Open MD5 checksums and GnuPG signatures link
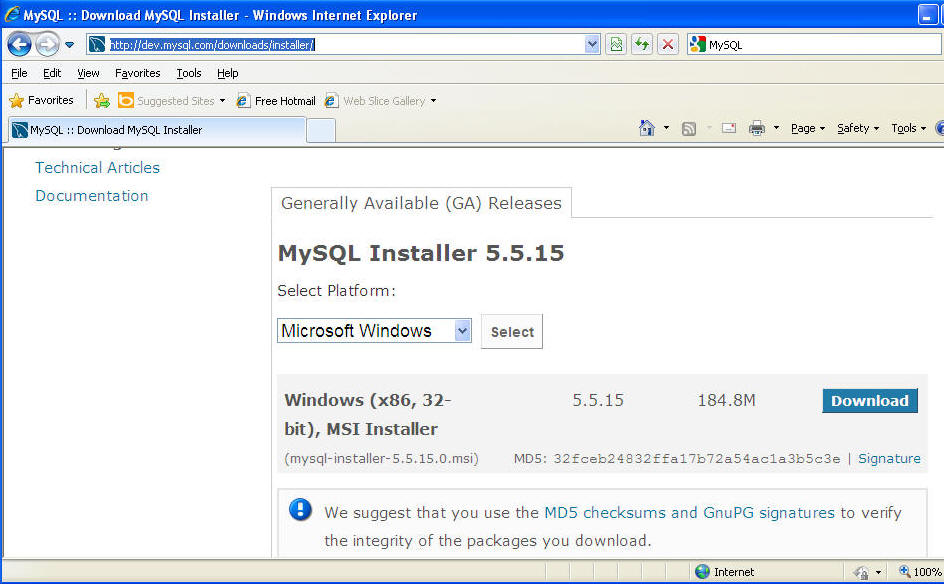 point(689,512)
